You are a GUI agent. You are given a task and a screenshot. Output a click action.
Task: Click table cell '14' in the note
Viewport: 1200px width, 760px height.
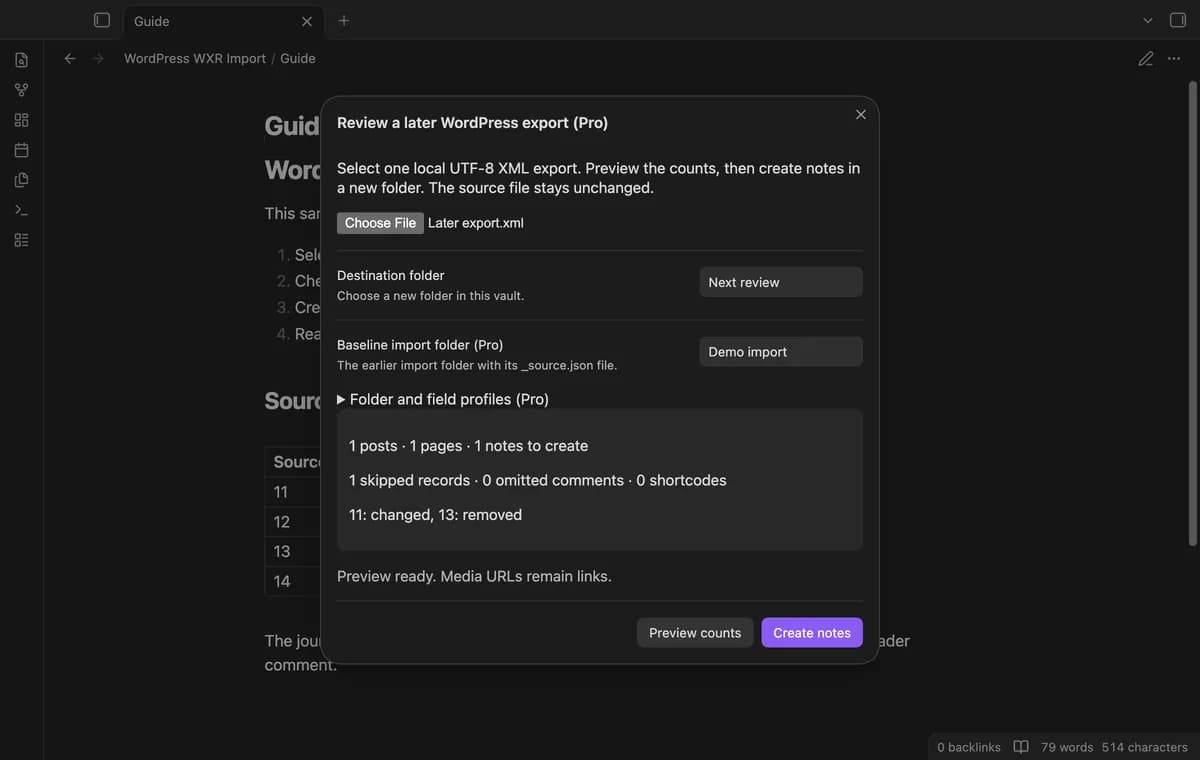coord(282,581)
